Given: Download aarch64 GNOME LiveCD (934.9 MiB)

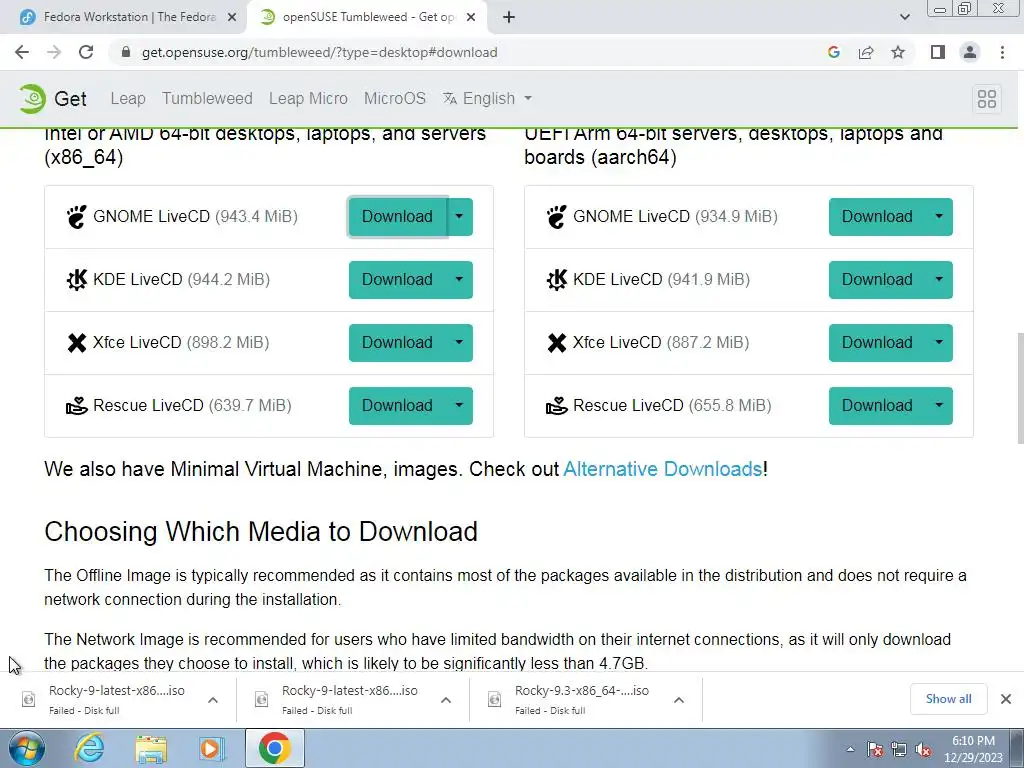Looking at the screenshot, I should pos(877,217).
